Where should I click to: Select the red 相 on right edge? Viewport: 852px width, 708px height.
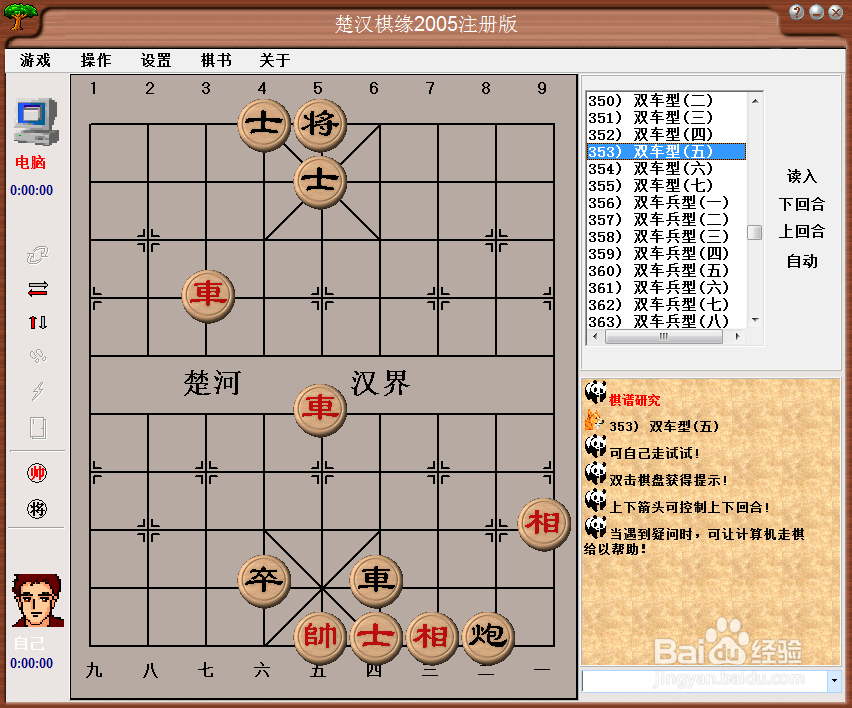pyautogui.click(x=544, y=524)
